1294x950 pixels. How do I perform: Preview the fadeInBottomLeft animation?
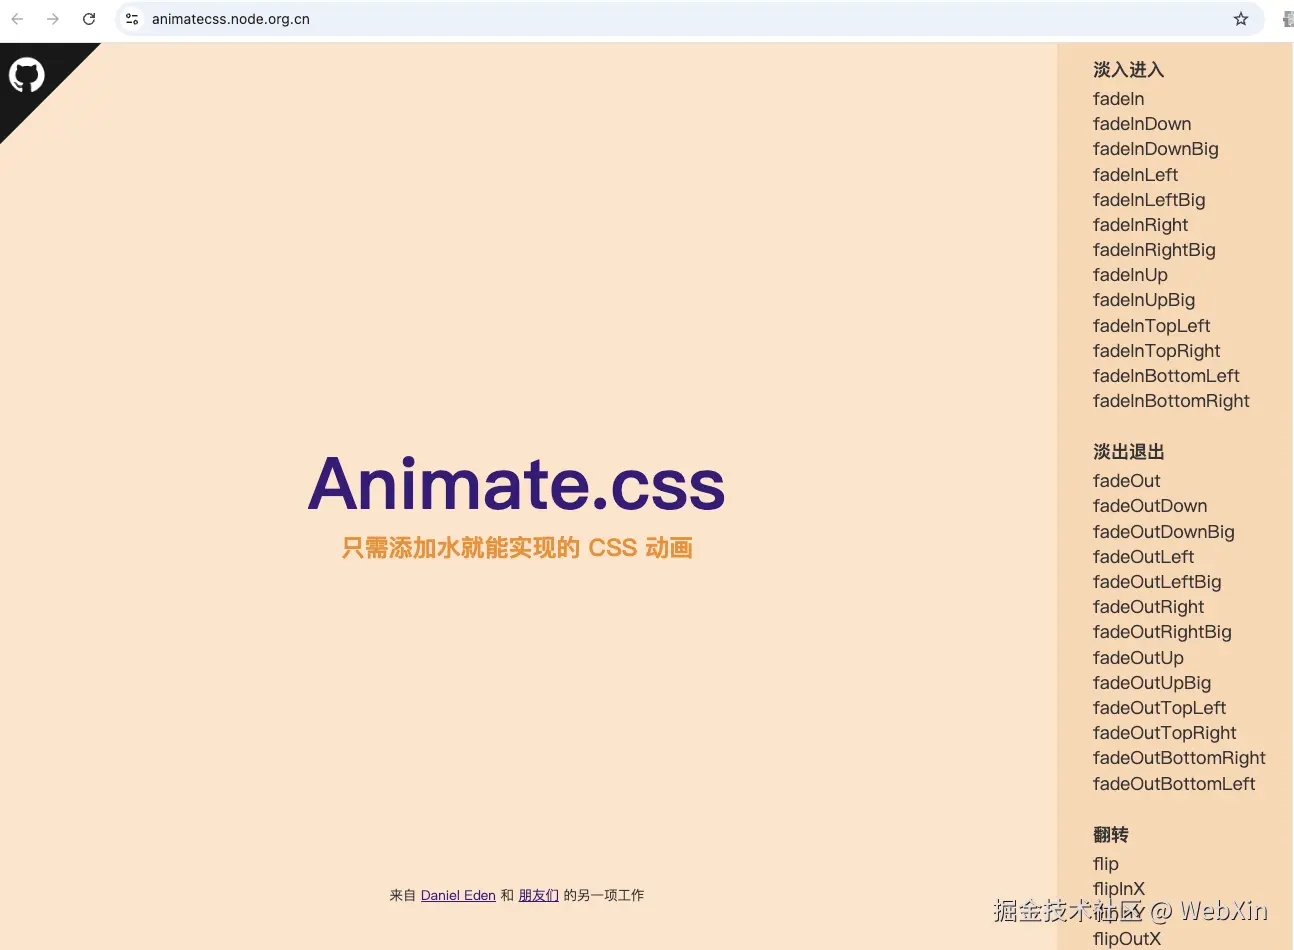pyautogui.click(x=1166, y=376)
